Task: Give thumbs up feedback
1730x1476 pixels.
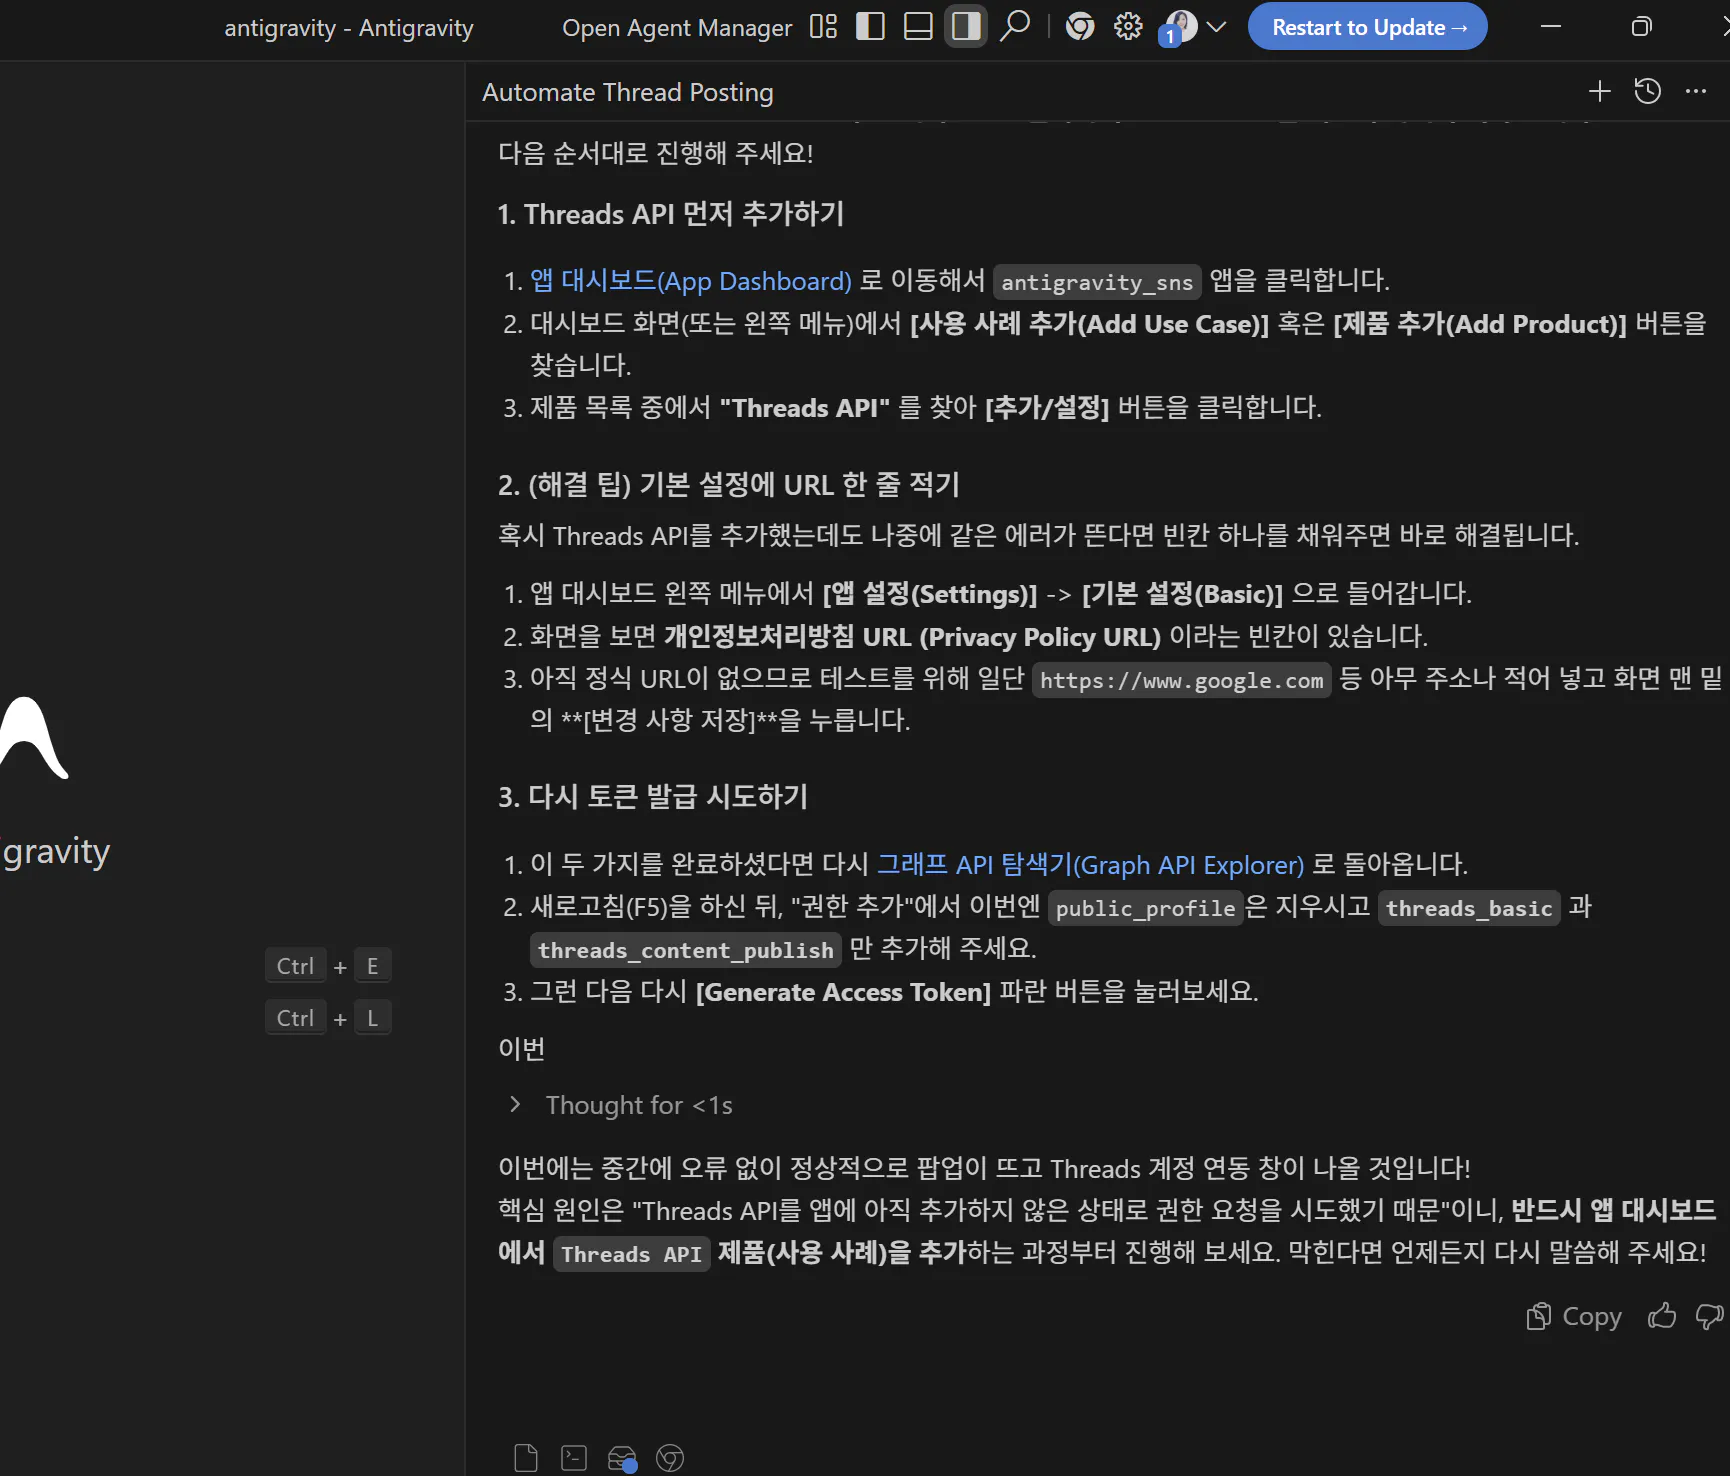Action: (x=1662, y=1316)
